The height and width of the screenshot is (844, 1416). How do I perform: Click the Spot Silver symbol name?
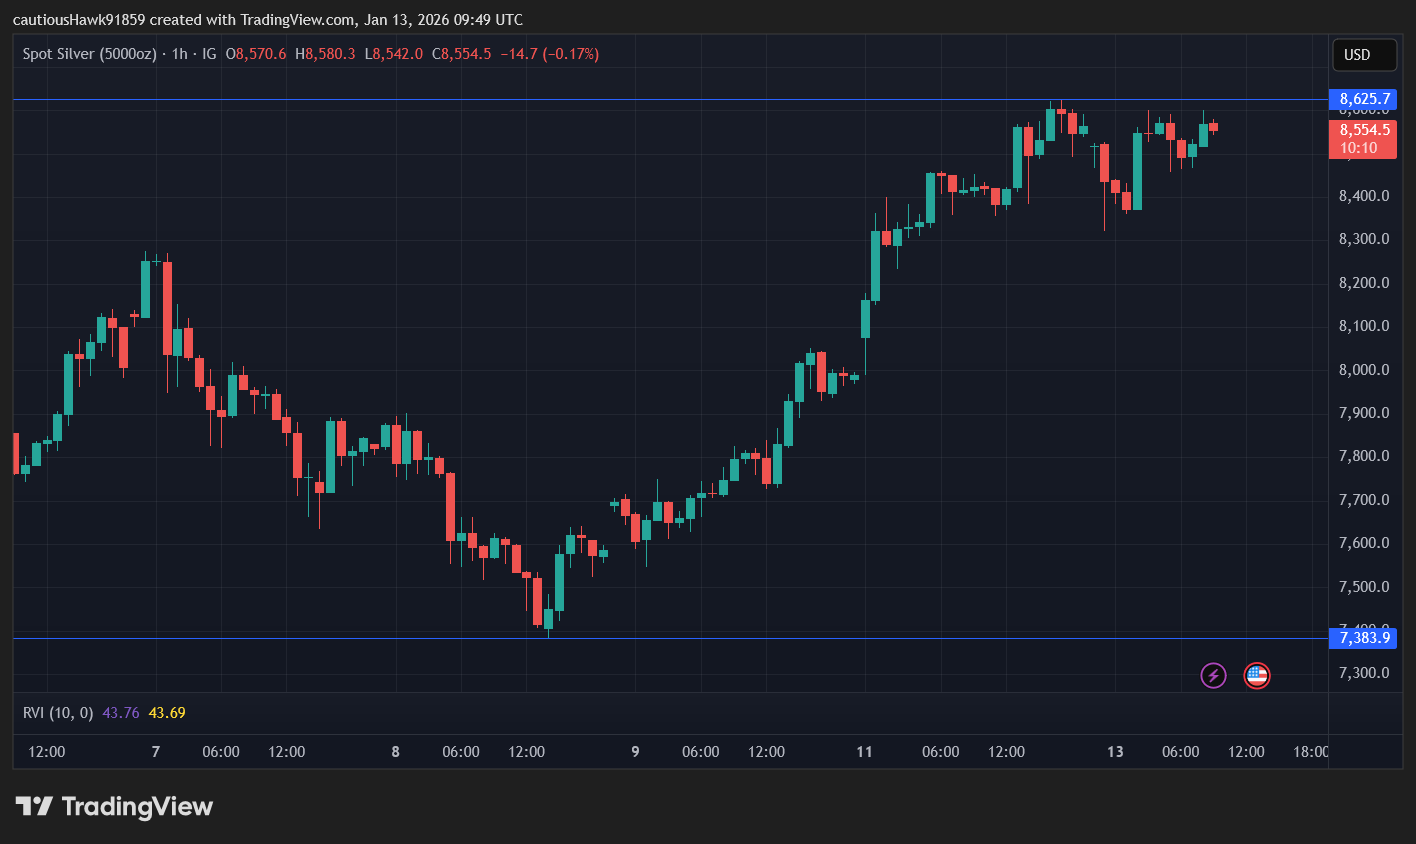[88, 54]
